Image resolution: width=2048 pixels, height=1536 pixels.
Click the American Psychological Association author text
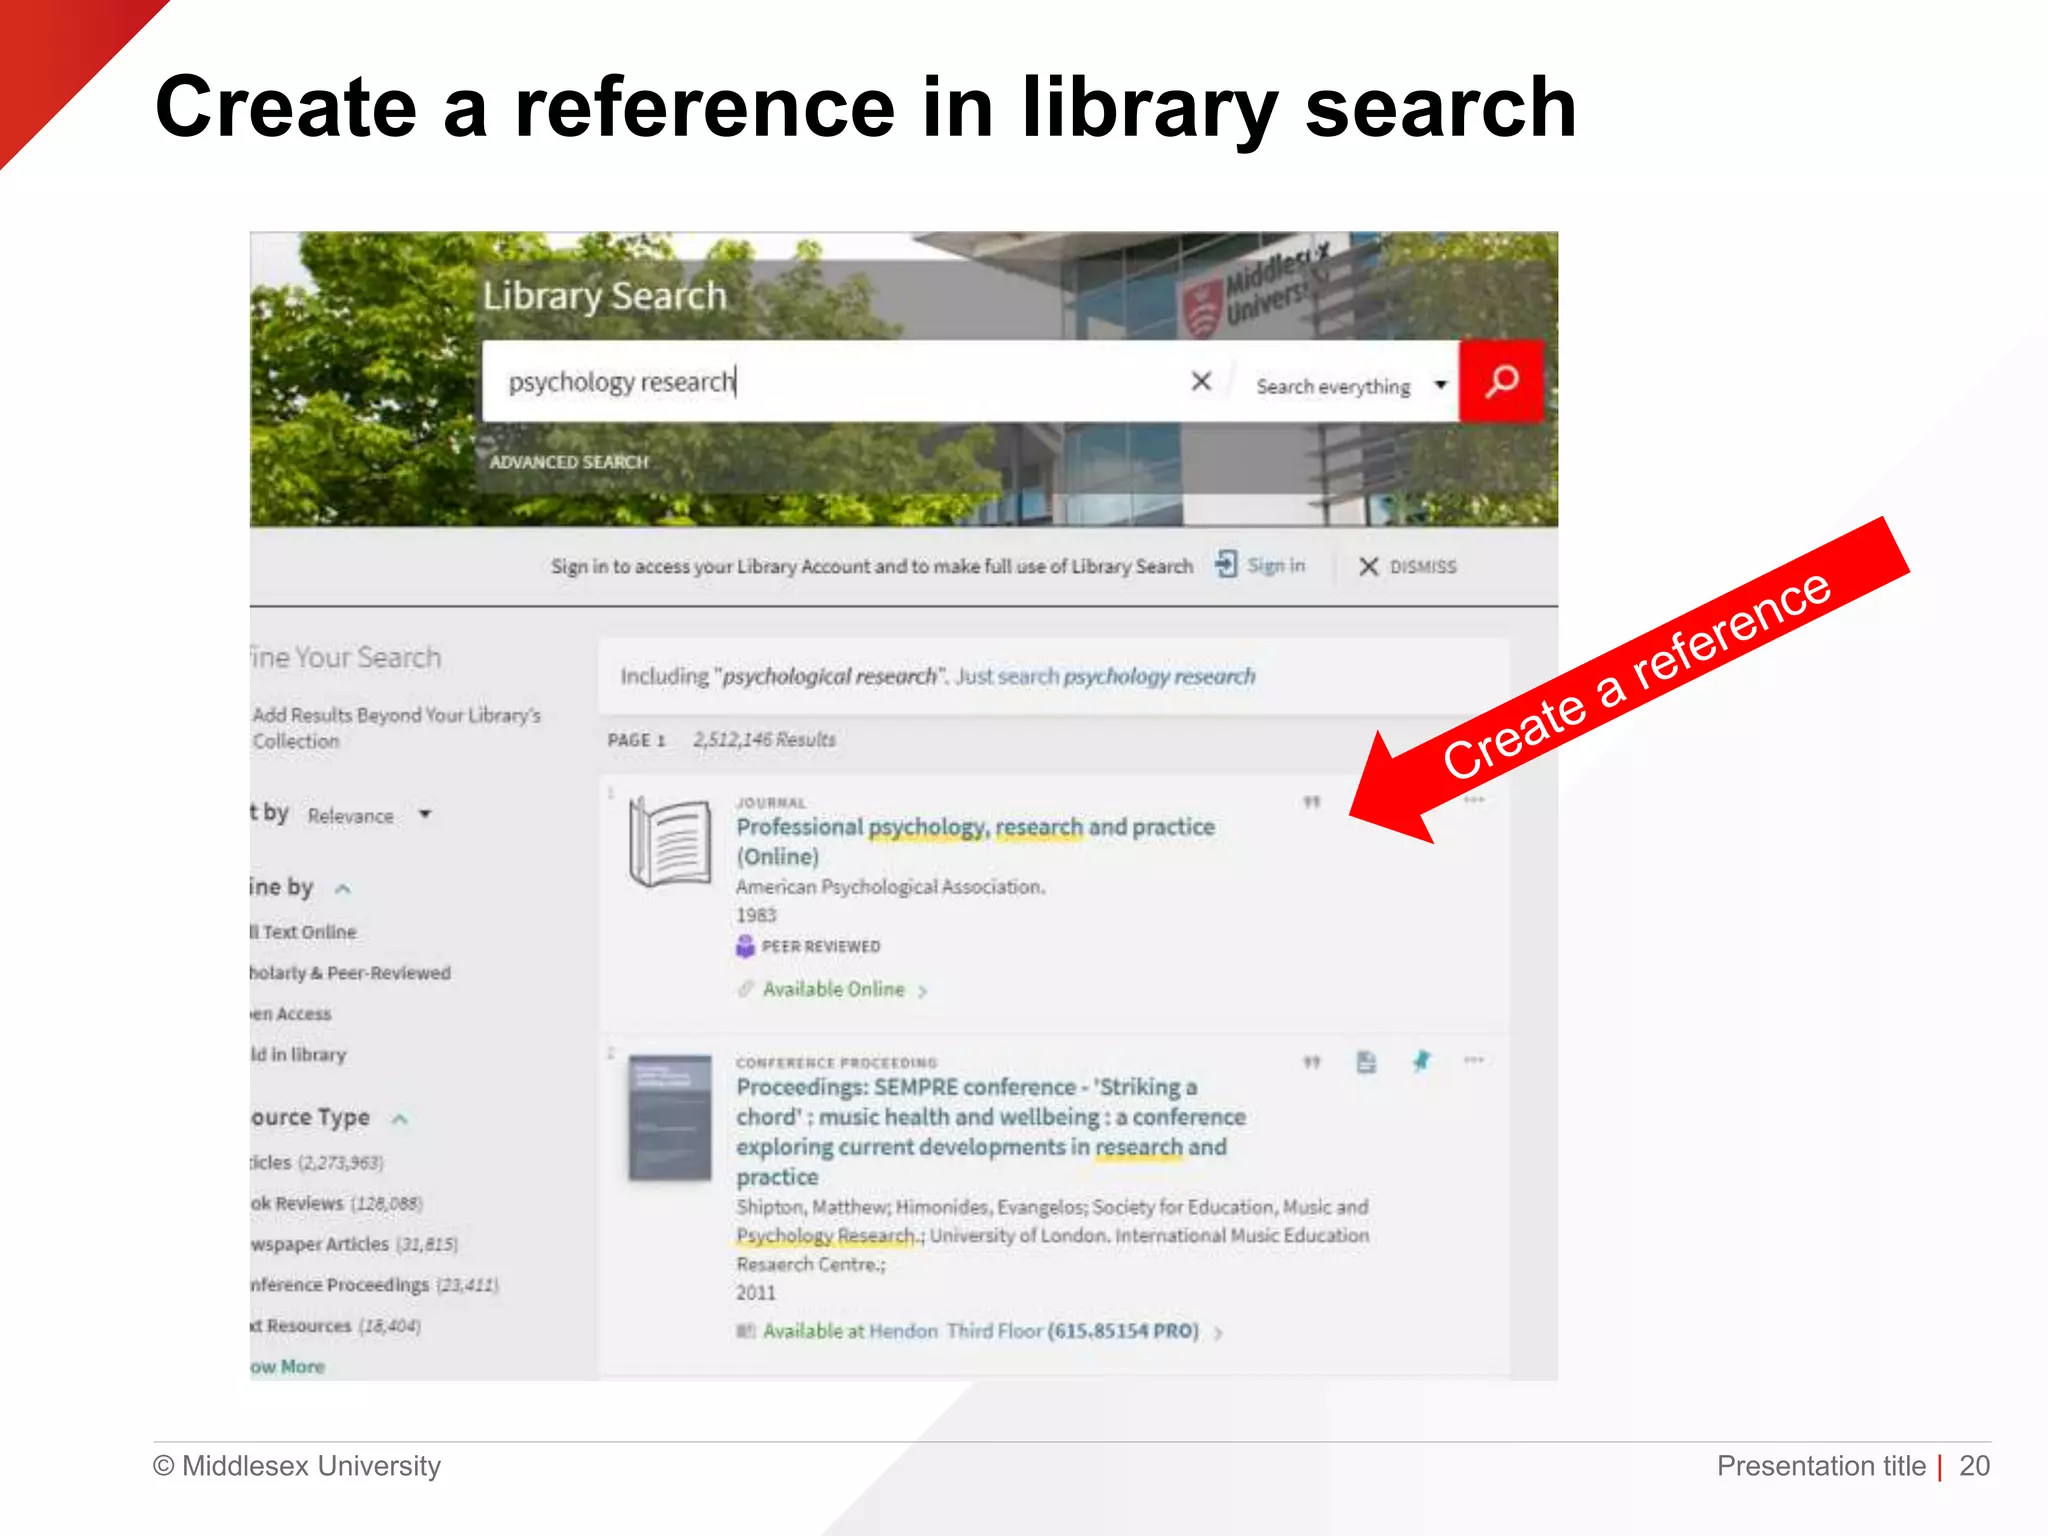(x=890, y=886)
